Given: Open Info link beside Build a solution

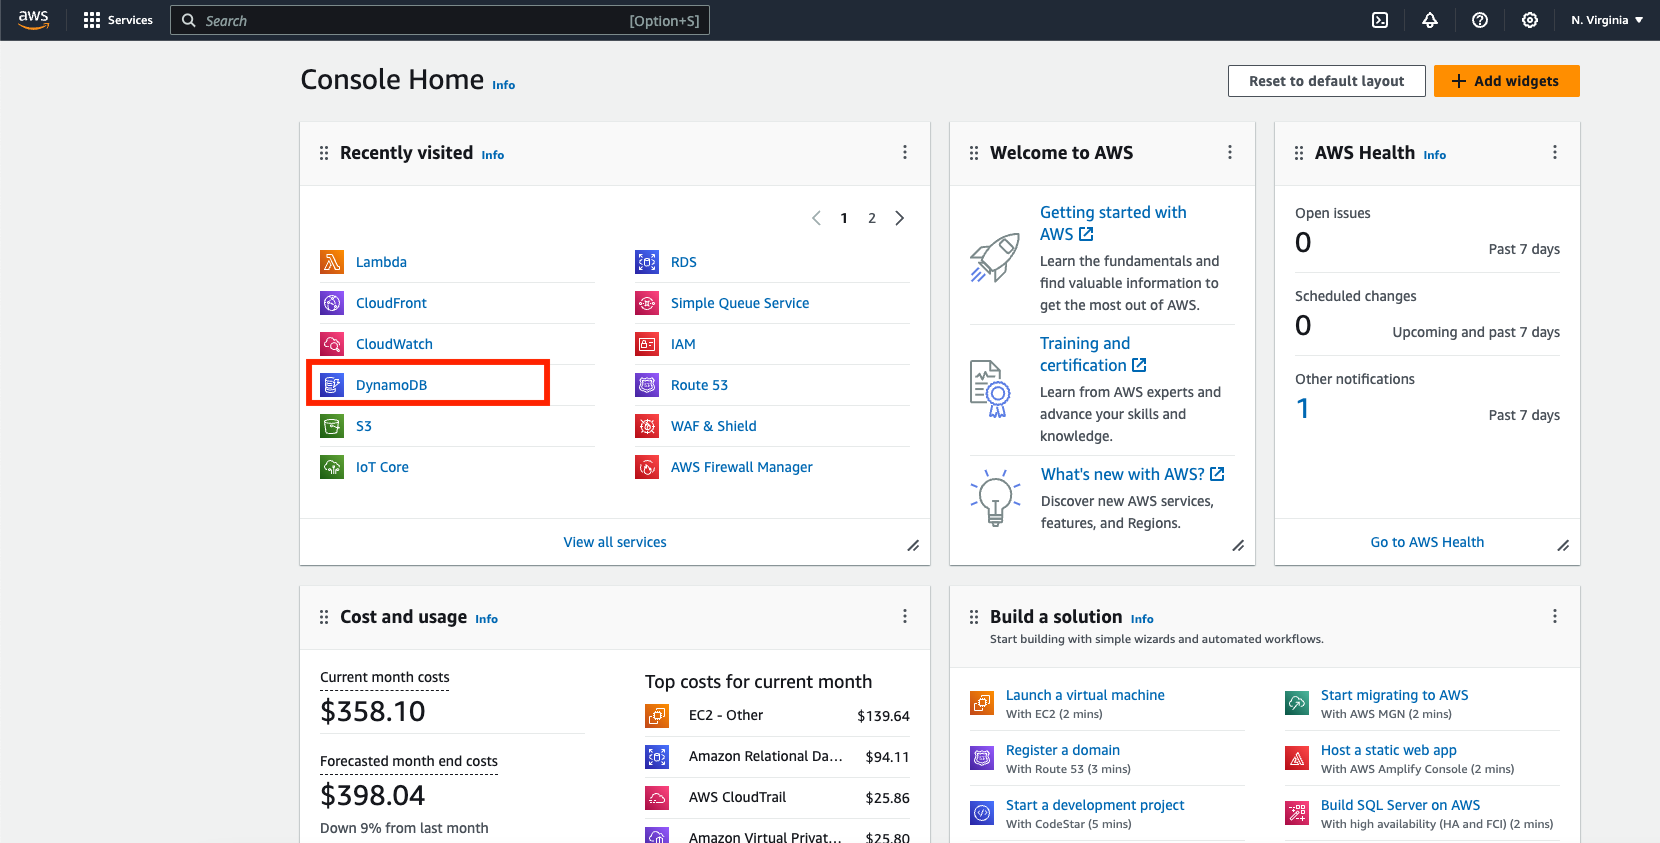Looking at the screenshot, I should [x=1142, y=619].
